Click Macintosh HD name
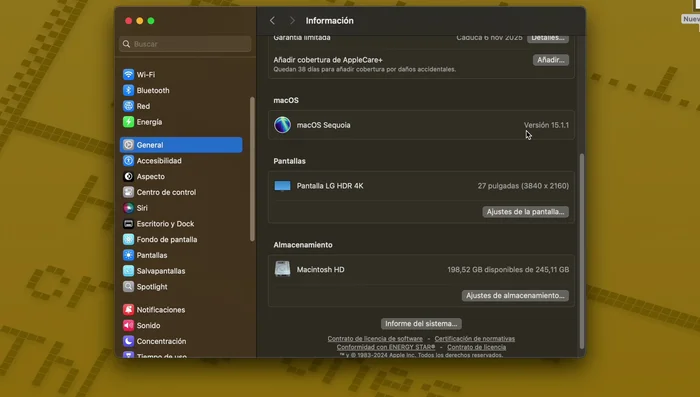Screen dimensions: 700x397 [x=321, y=269]
